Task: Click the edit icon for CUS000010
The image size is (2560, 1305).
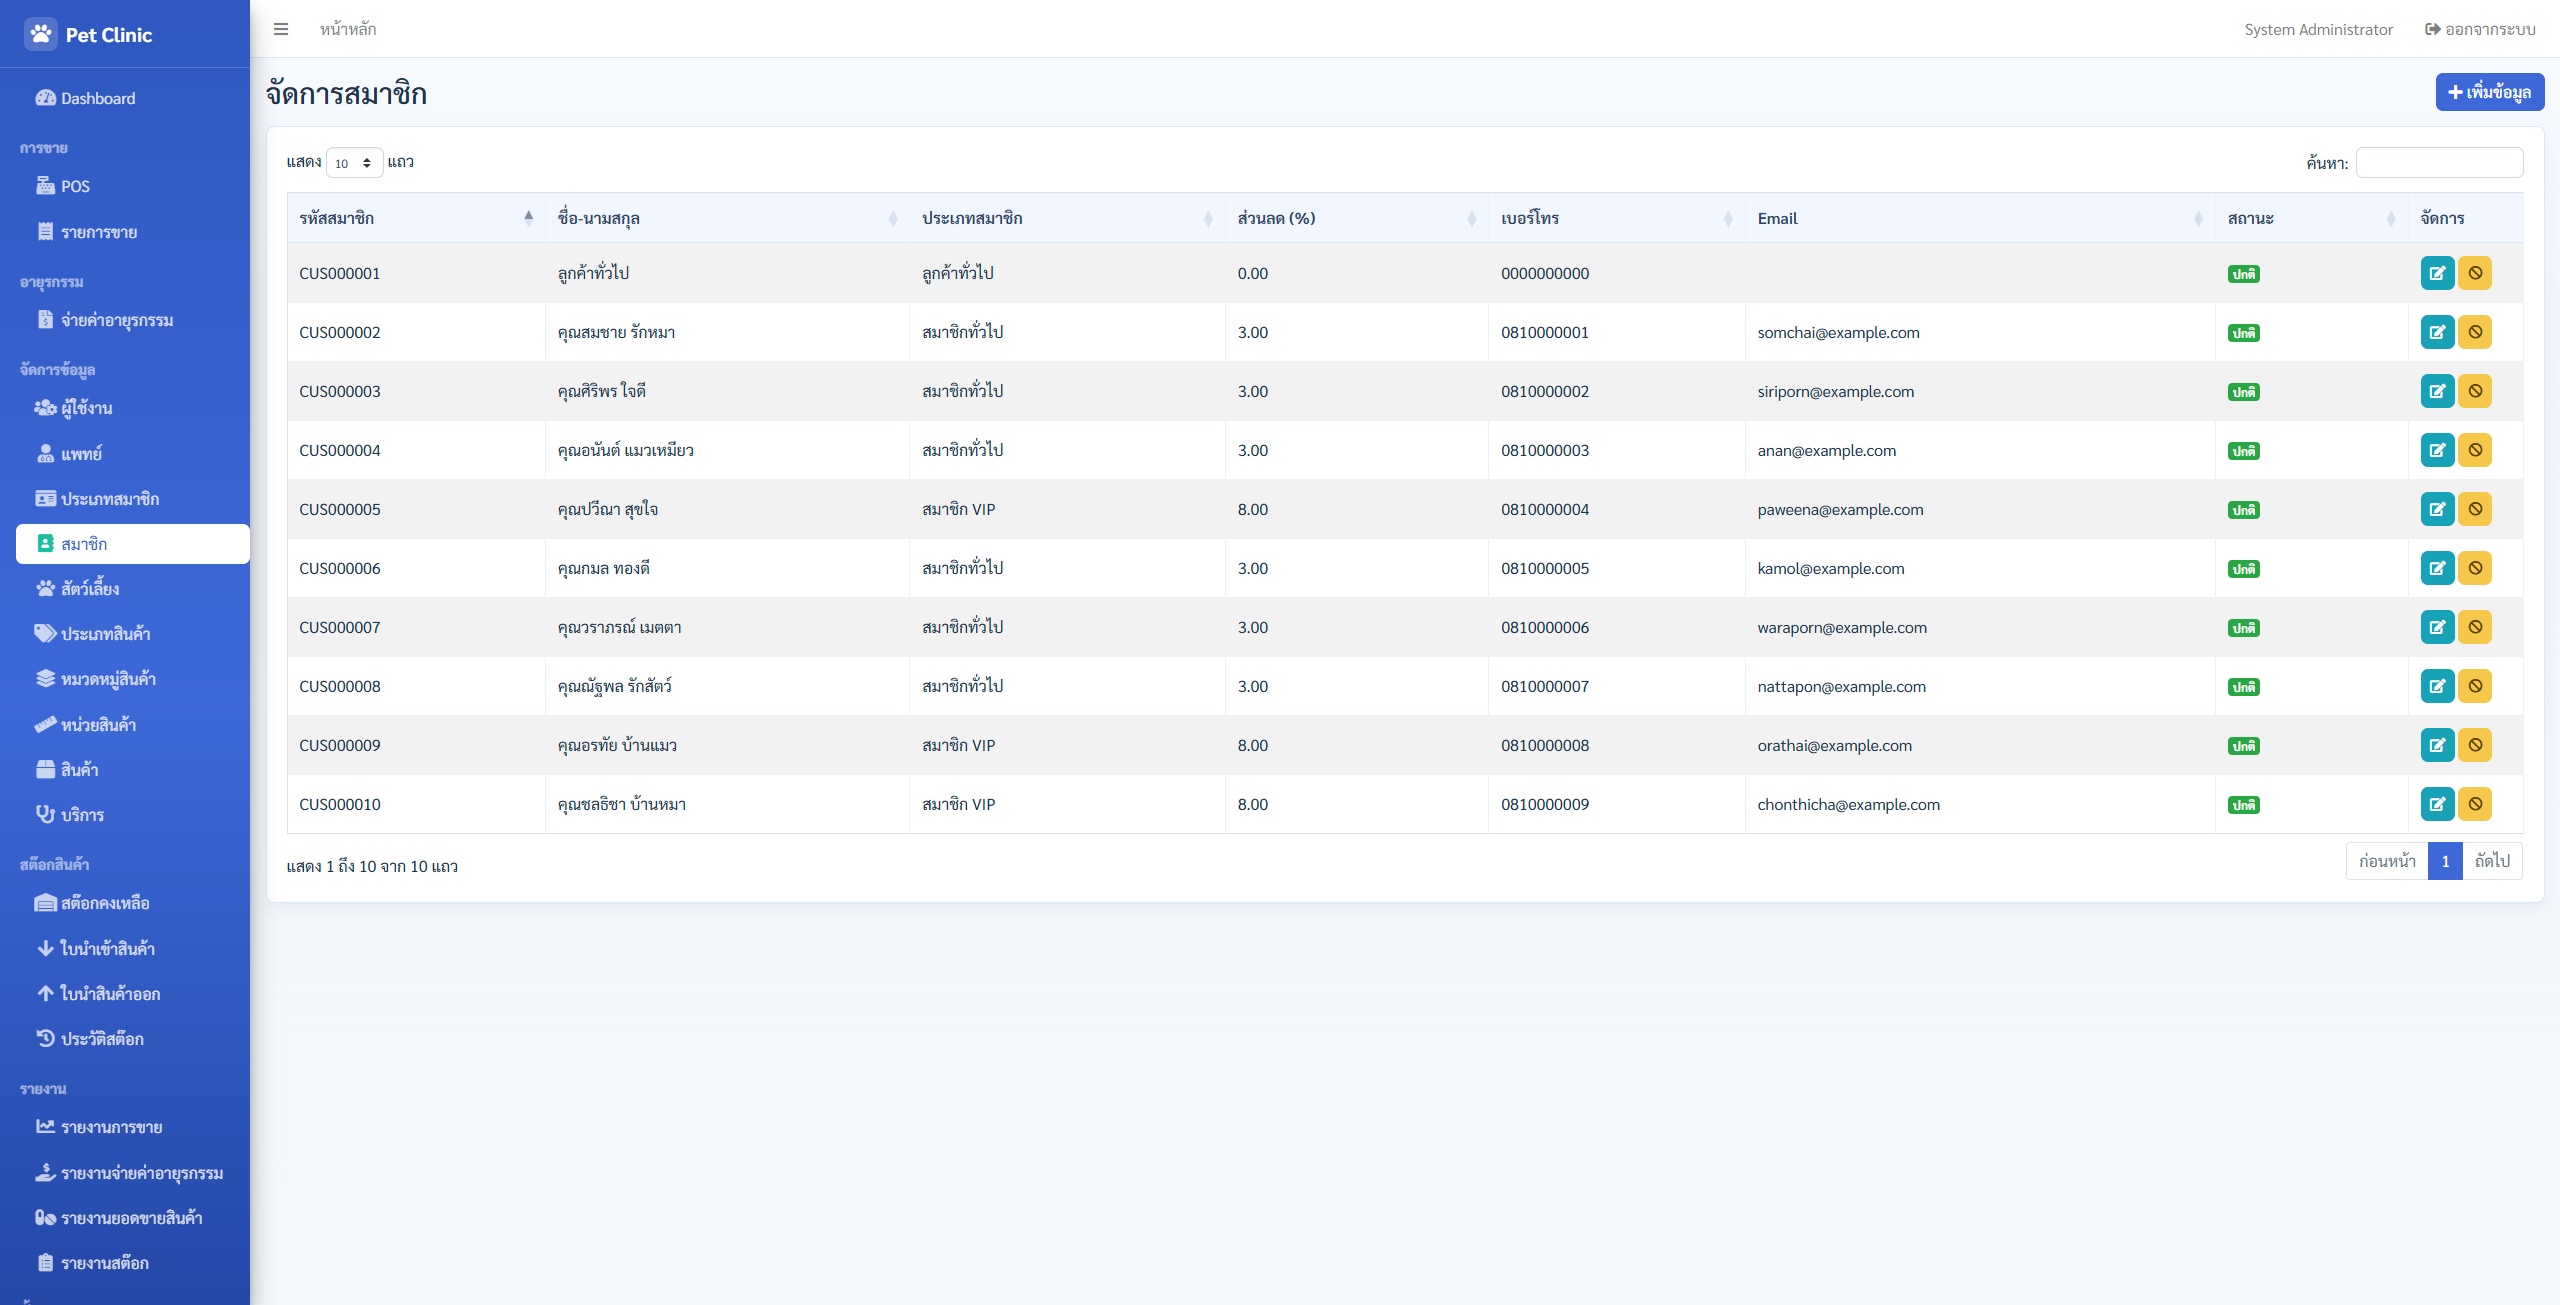Action: (x=2437, y=804)
